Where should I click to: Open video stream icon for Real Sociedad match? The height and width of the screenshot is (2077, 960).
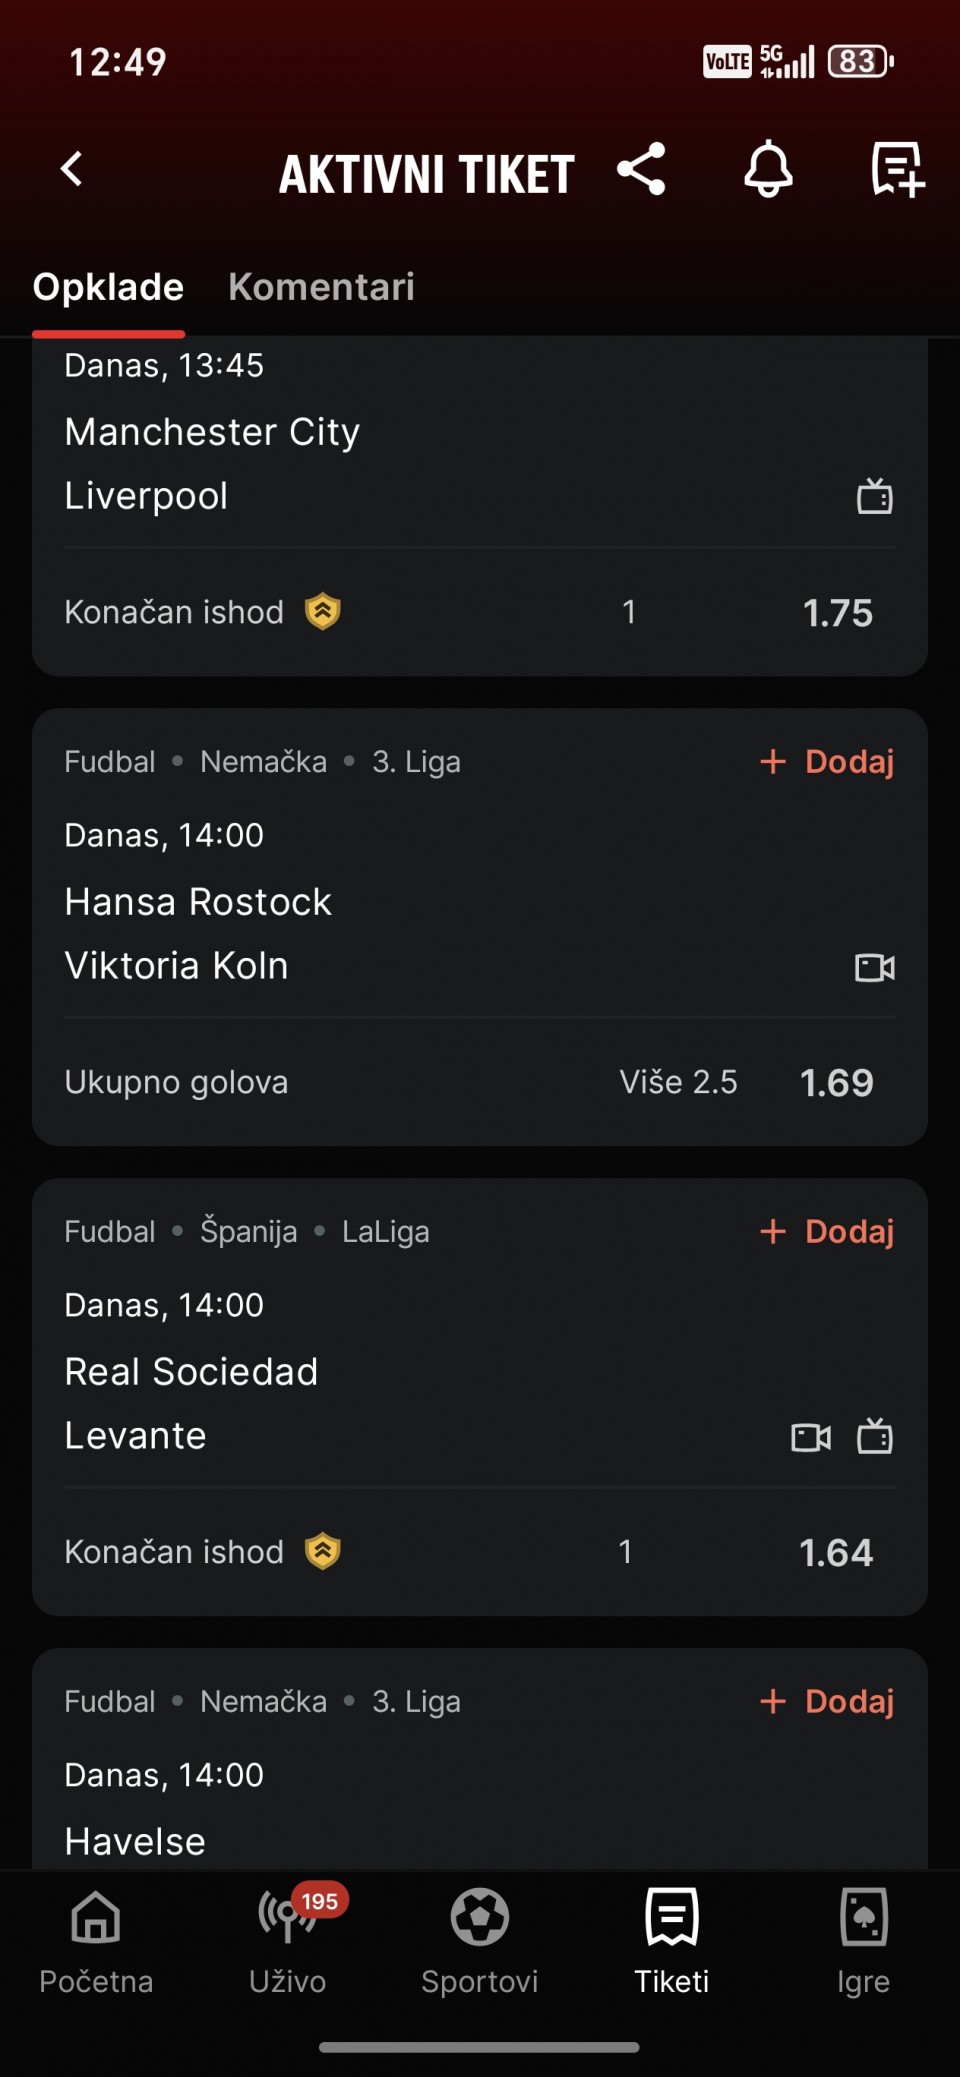click(x=811, y=1437)
